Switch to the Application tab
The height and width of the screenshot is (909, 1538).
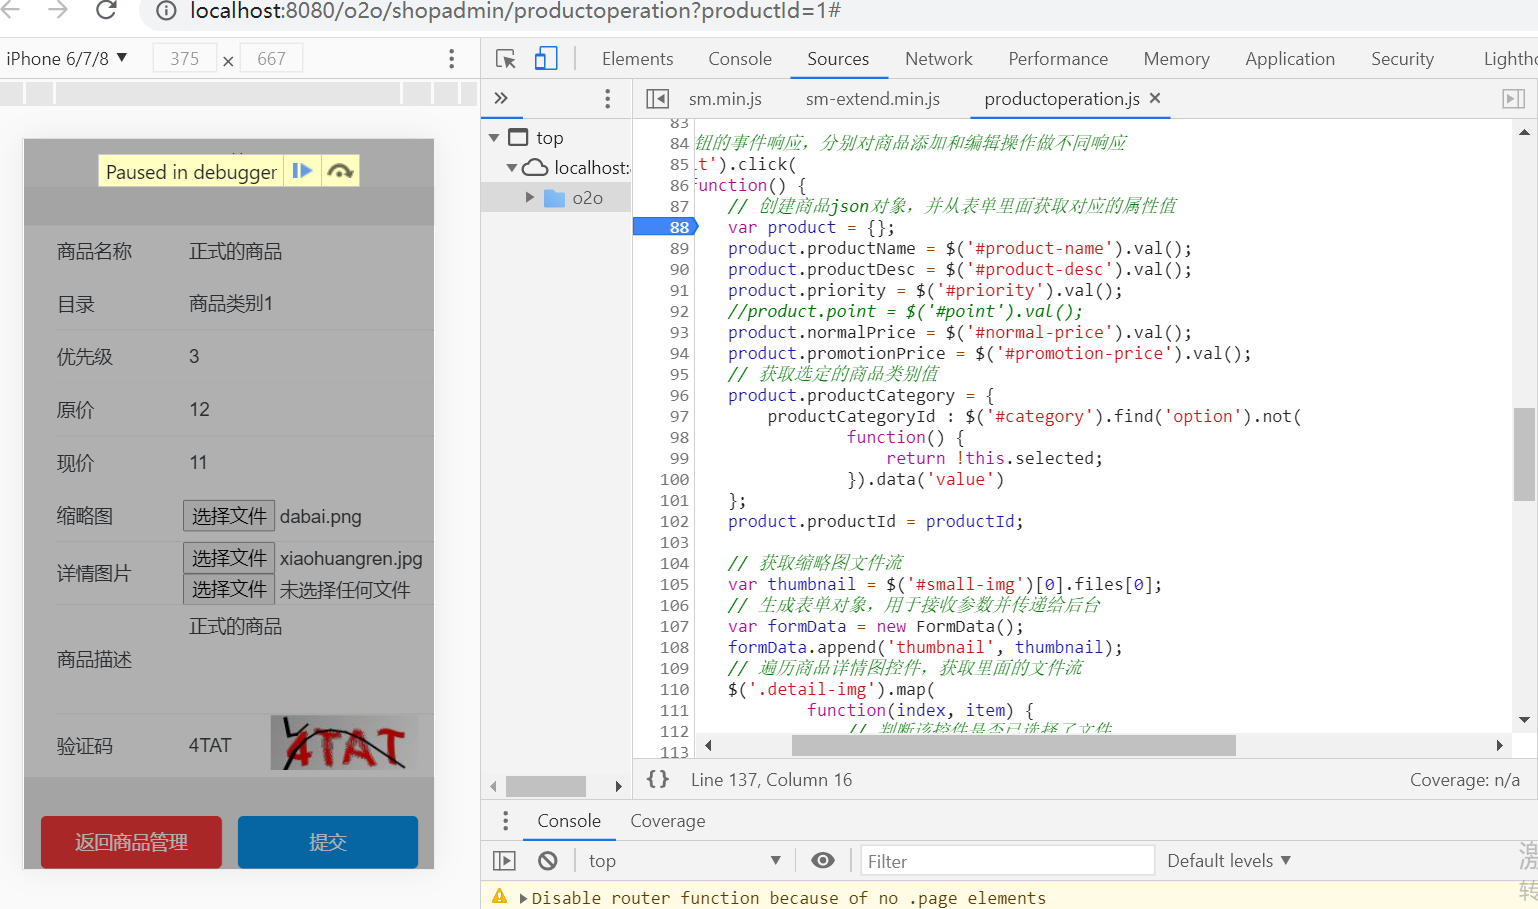click(x=1290, y=59)
